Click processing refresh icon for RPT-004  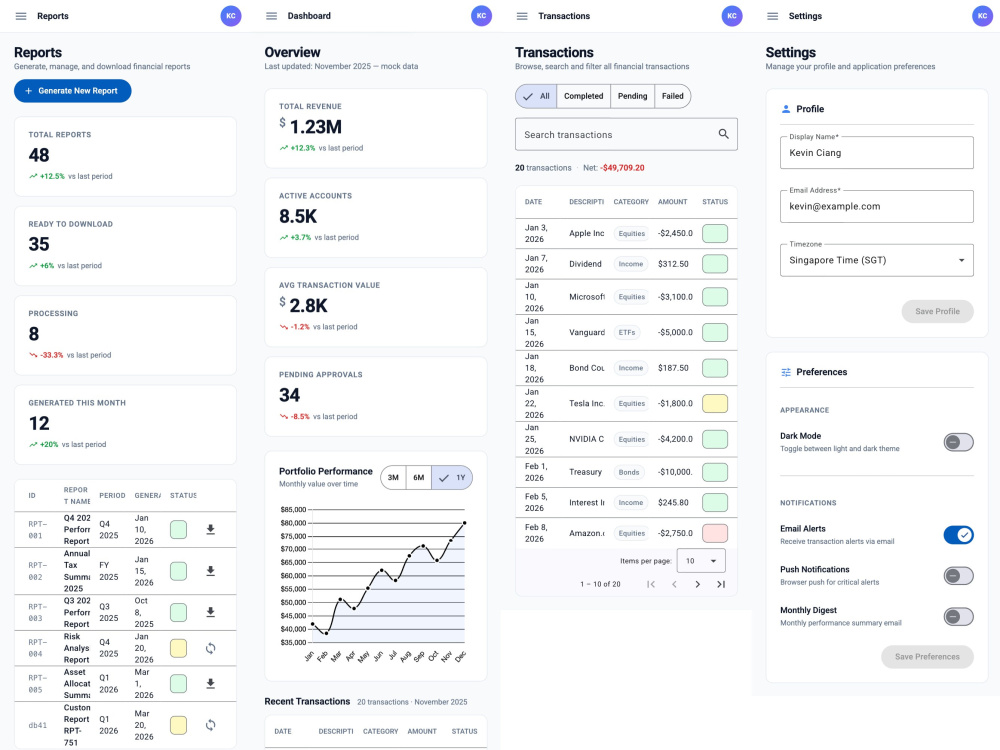point(210,648)
